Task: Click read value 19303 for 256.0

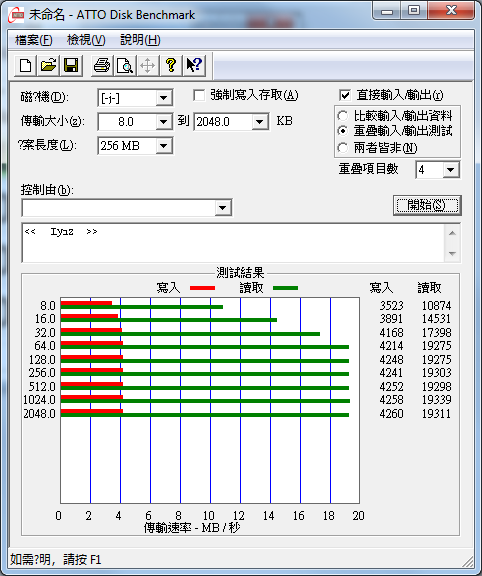Action: pyautogui.click(x=436, y=373)
